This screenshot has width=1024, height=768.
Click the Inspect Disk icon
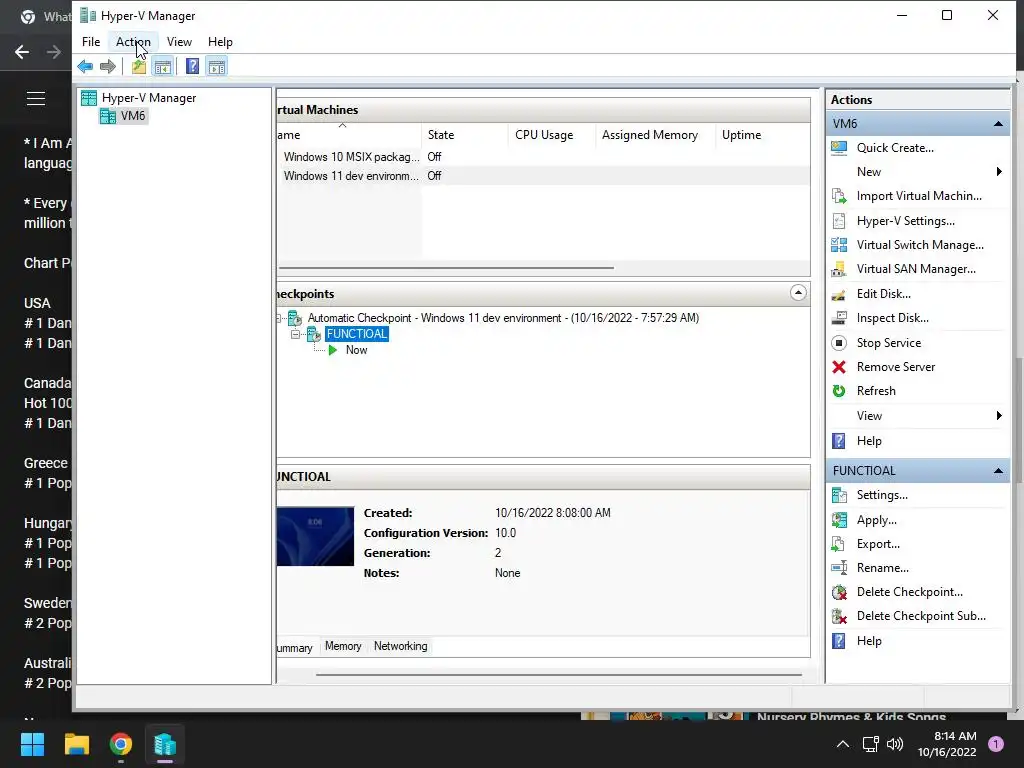[x=839, y=318]
